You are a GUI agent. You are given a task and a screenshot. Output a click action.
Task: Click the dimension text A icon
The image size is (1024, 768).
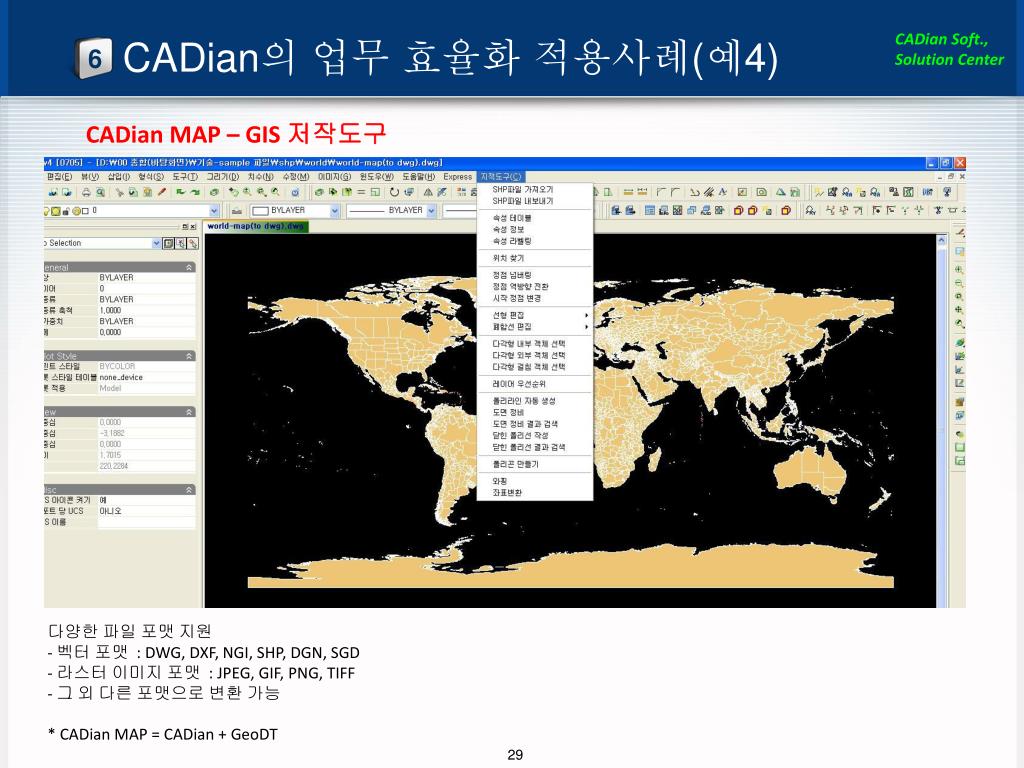click(x=722, y=192)
